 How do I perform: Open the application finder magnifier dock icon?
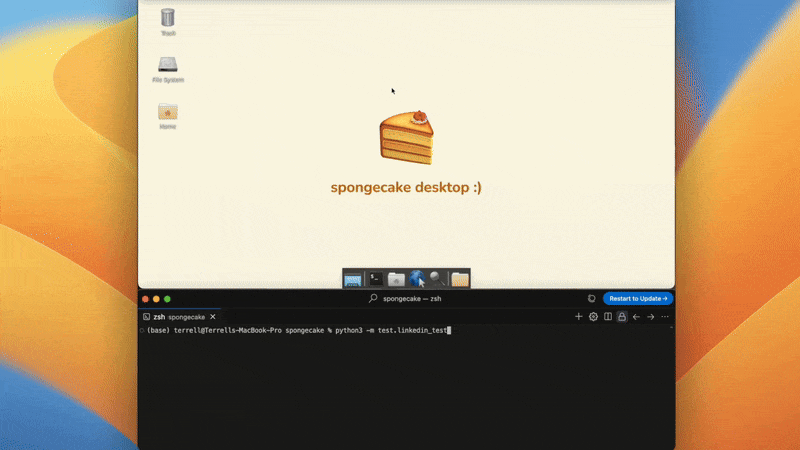437,279
